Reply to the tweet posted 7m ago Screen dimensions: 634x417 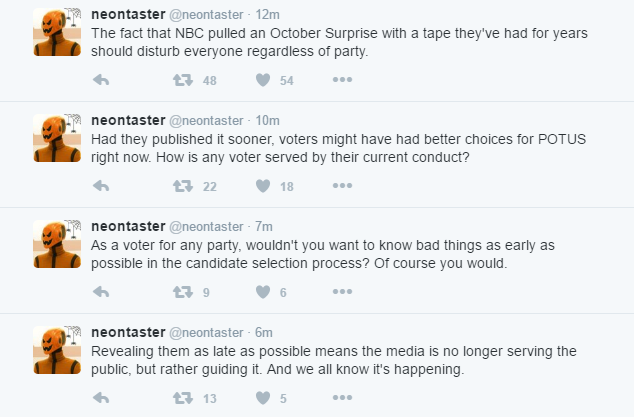(x=101, y=292)
